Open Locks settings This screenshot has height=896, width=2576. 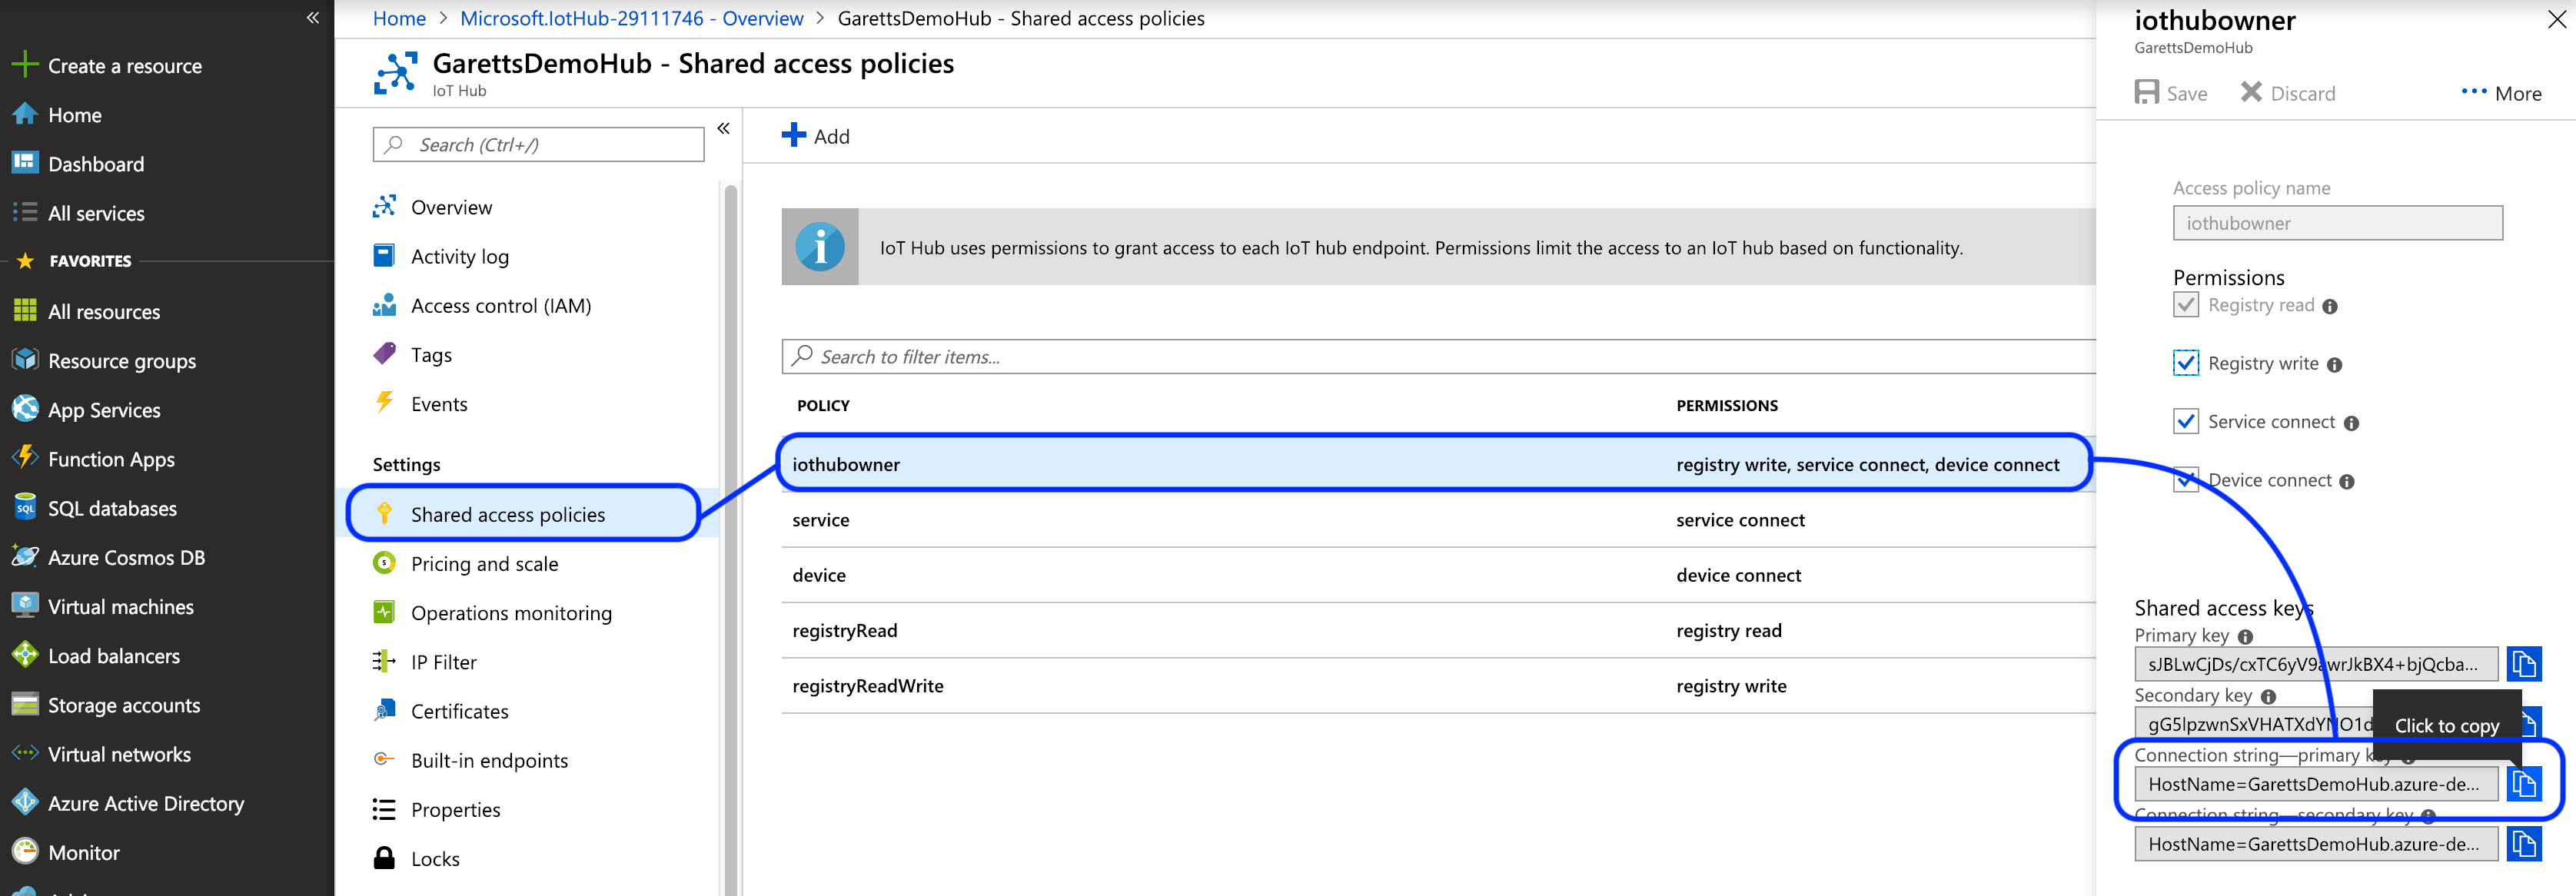click(x=435, y=859)
